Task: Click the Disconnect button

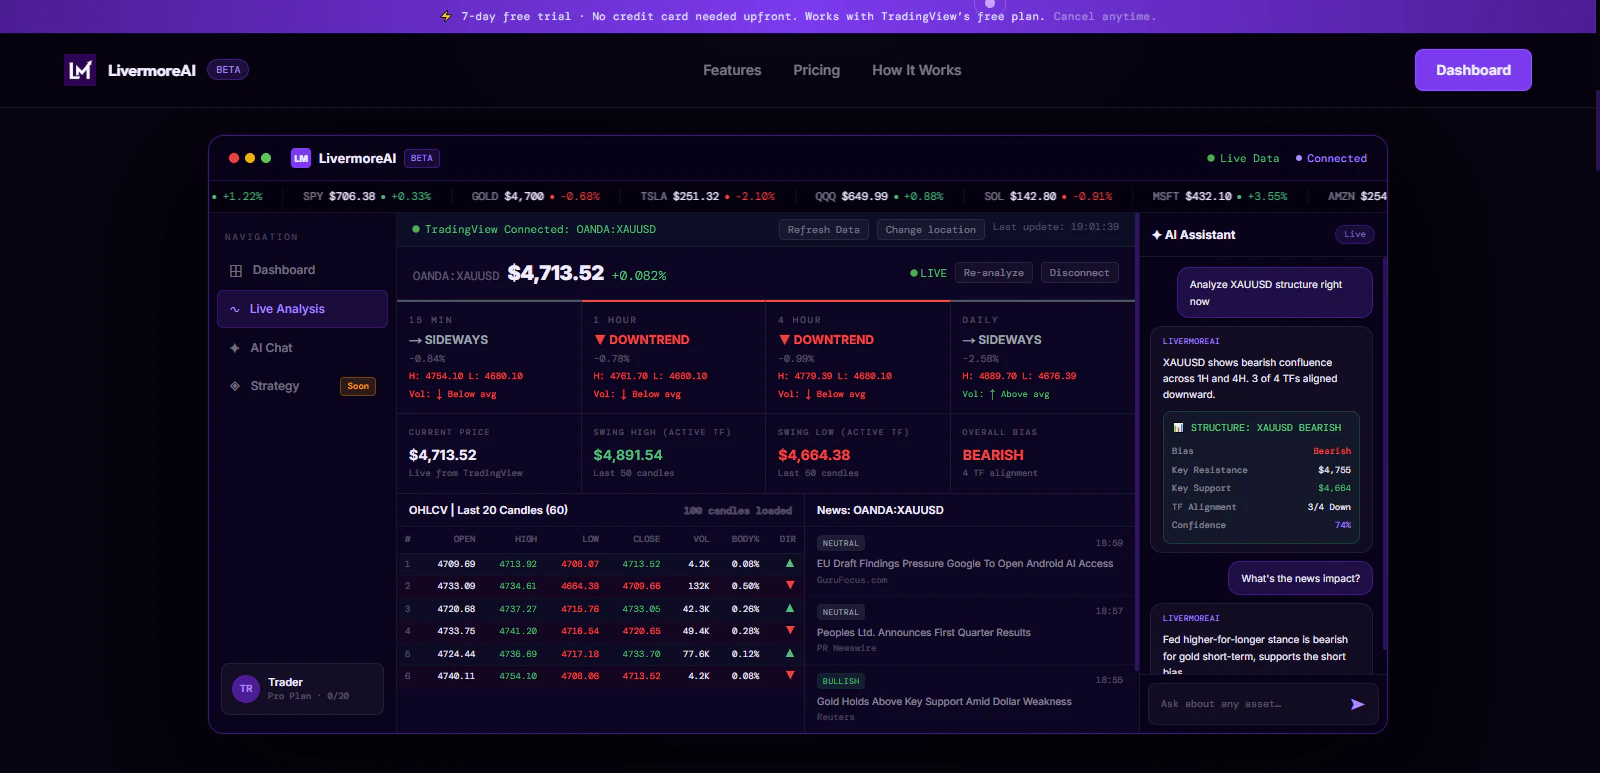Action: tap(1079, 273)
